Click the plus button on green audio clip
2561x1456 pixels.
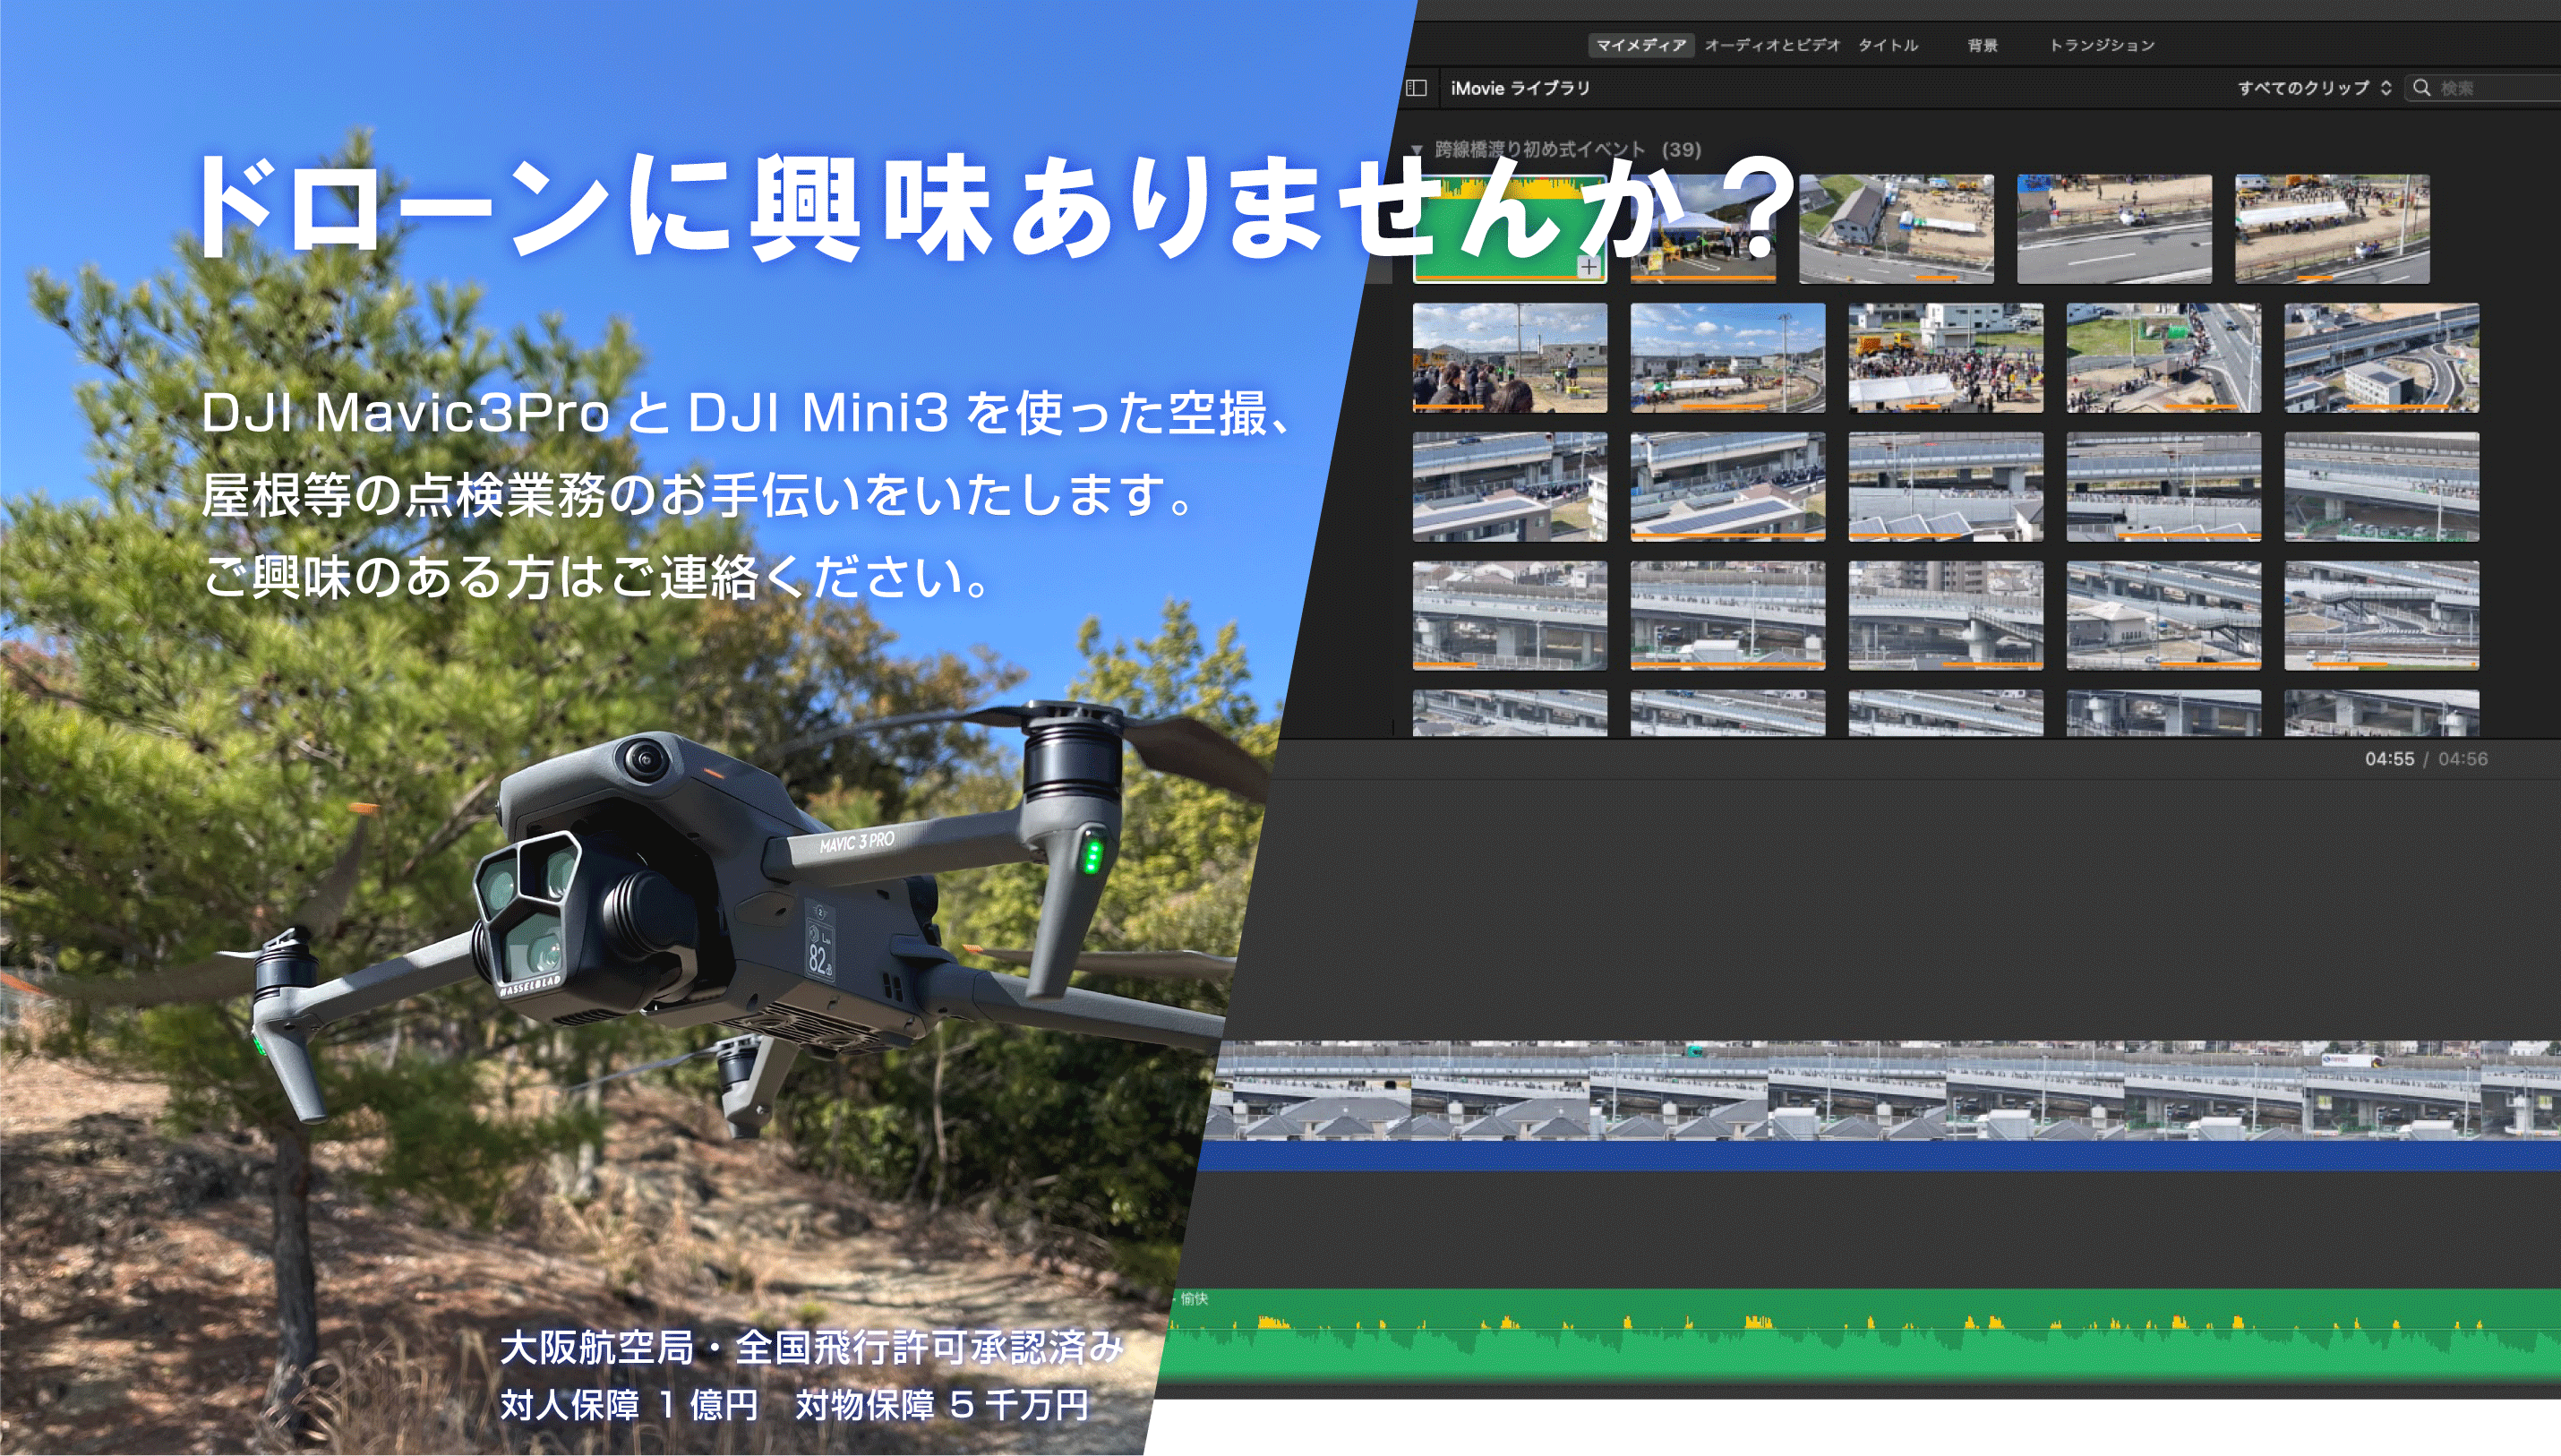tap(1588, 267)
